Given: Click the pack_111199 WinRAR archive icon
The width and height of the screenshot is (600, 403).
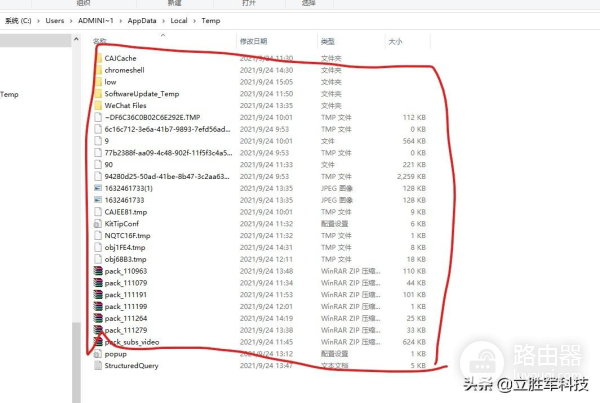Looking at the screenshot, I should 98,307.
